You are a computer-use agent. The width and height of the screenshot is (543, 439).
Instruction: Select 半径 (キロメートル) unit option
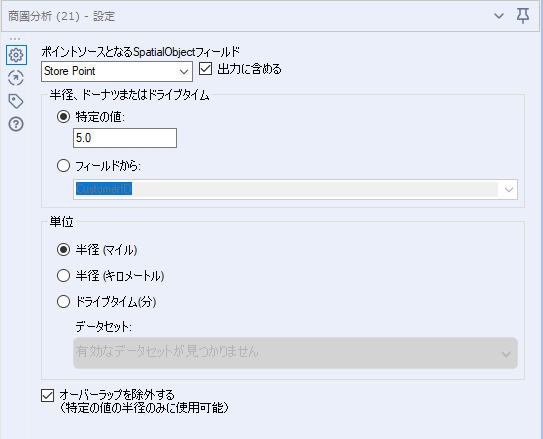coord(63,276)
